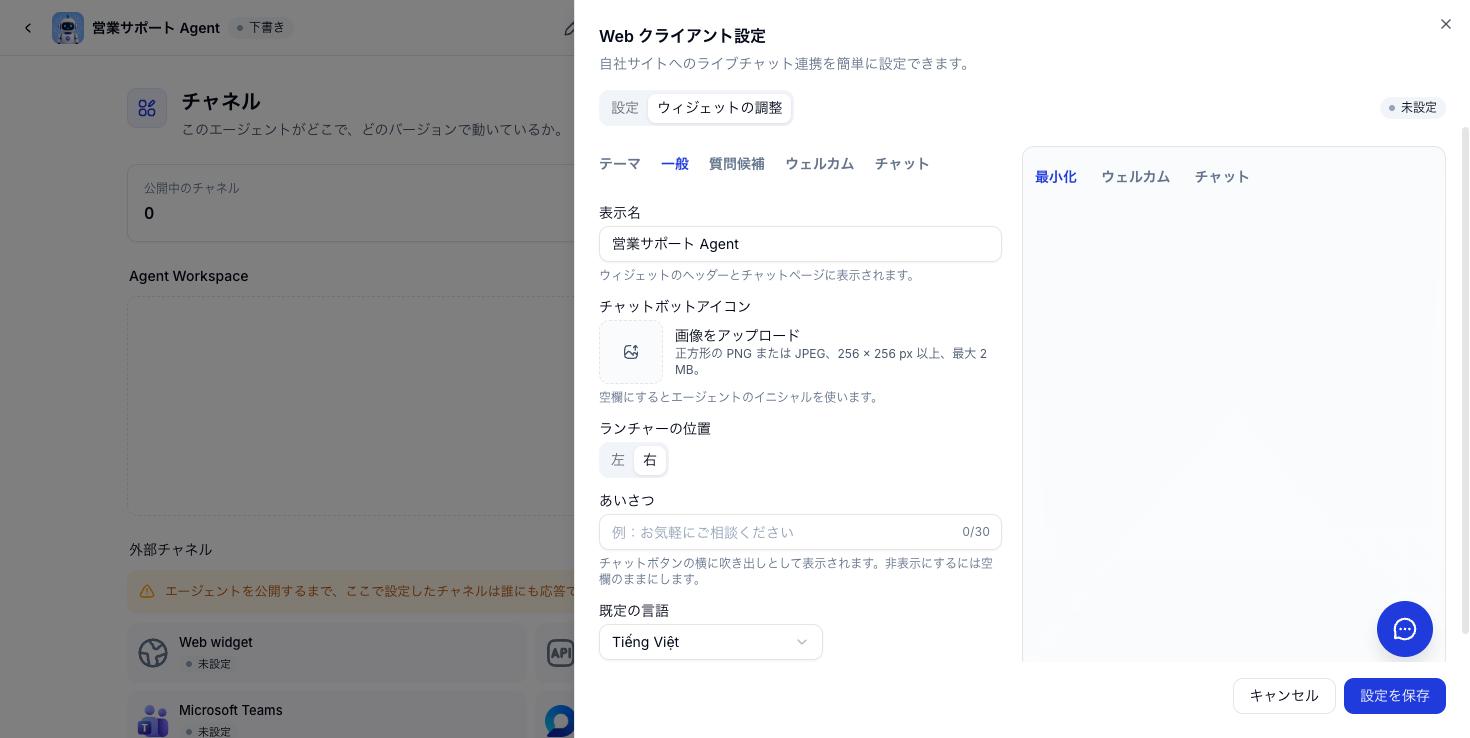This screenshot has height=738, width=1470.
Task: Click the edit pencil icon next to 下書き
Action: pyautogui.click(x=569, y=28)
